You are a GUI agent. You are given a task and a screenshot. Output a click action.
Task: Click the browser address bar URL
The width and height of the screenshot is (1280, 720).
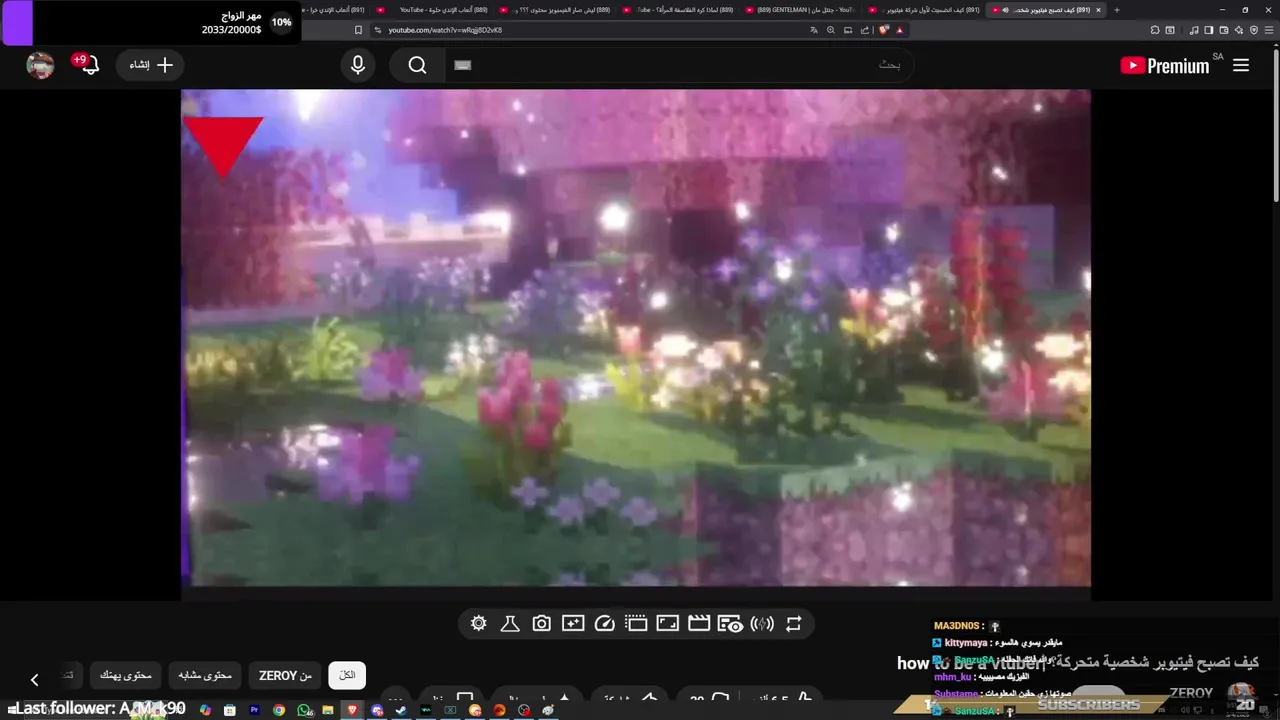tap(445, 30)
